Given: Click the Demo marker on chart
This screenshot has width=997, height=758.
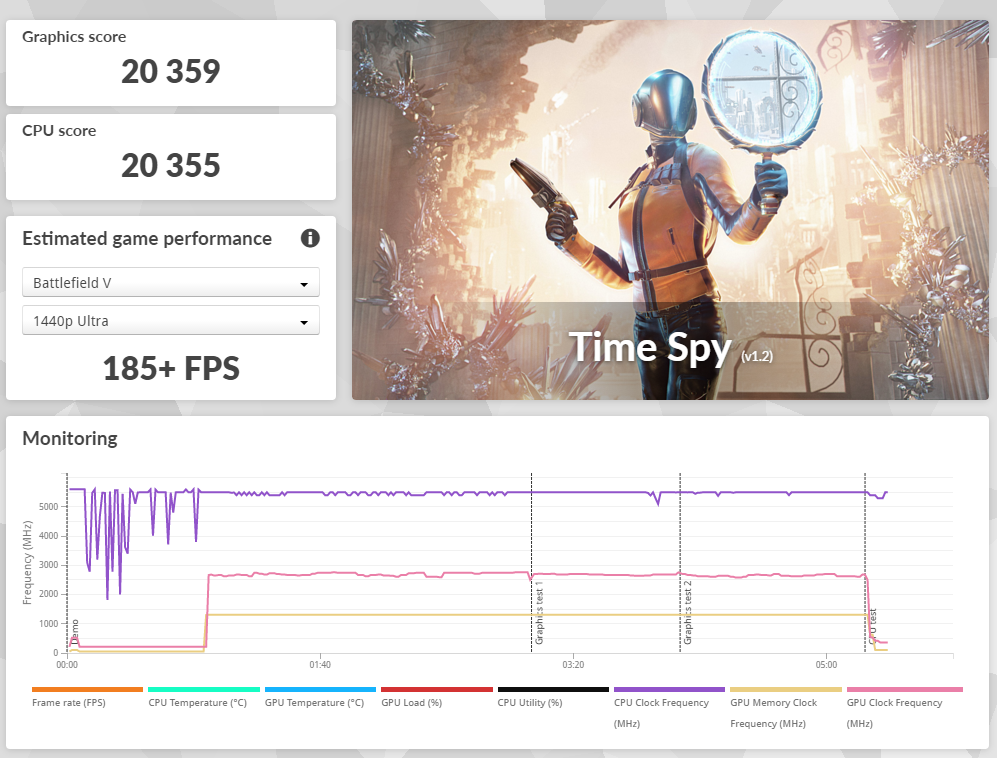Looking at the screenshot, I should point(75,632).
